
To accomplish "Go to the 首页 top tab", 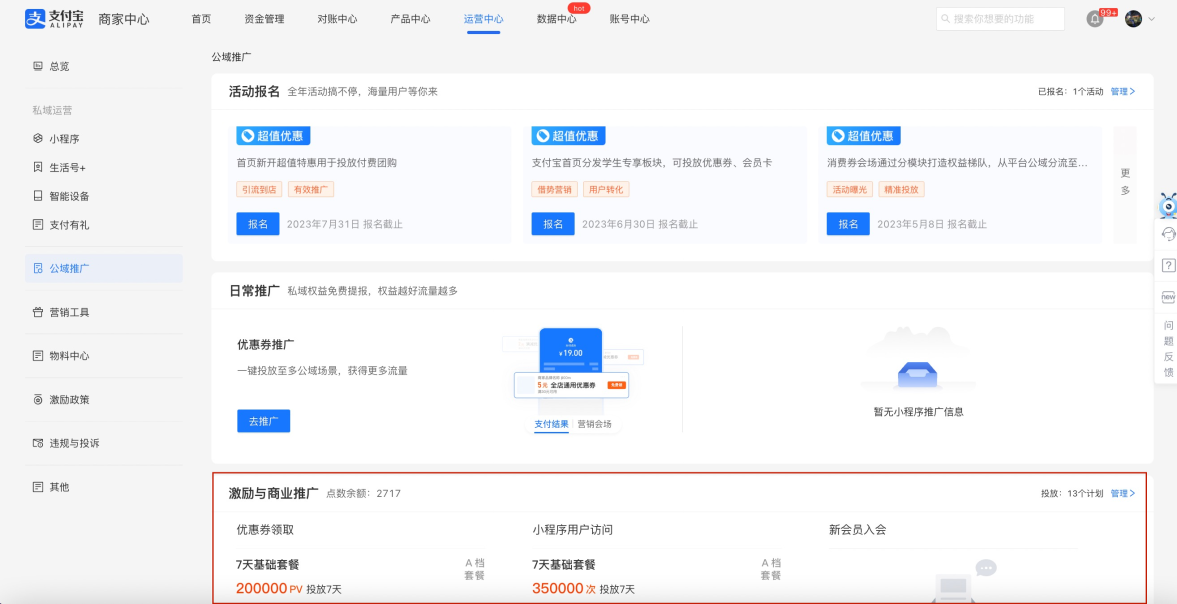I will tap(201, 20).
